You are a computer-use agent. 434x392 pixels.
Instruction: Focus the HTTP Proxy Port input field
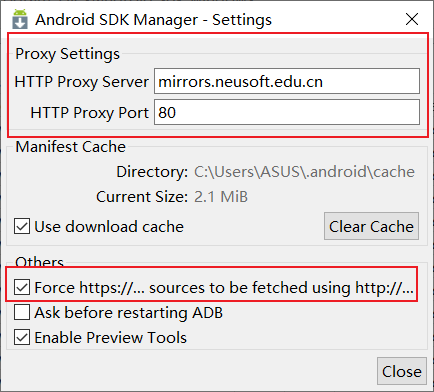click(287, 112)
